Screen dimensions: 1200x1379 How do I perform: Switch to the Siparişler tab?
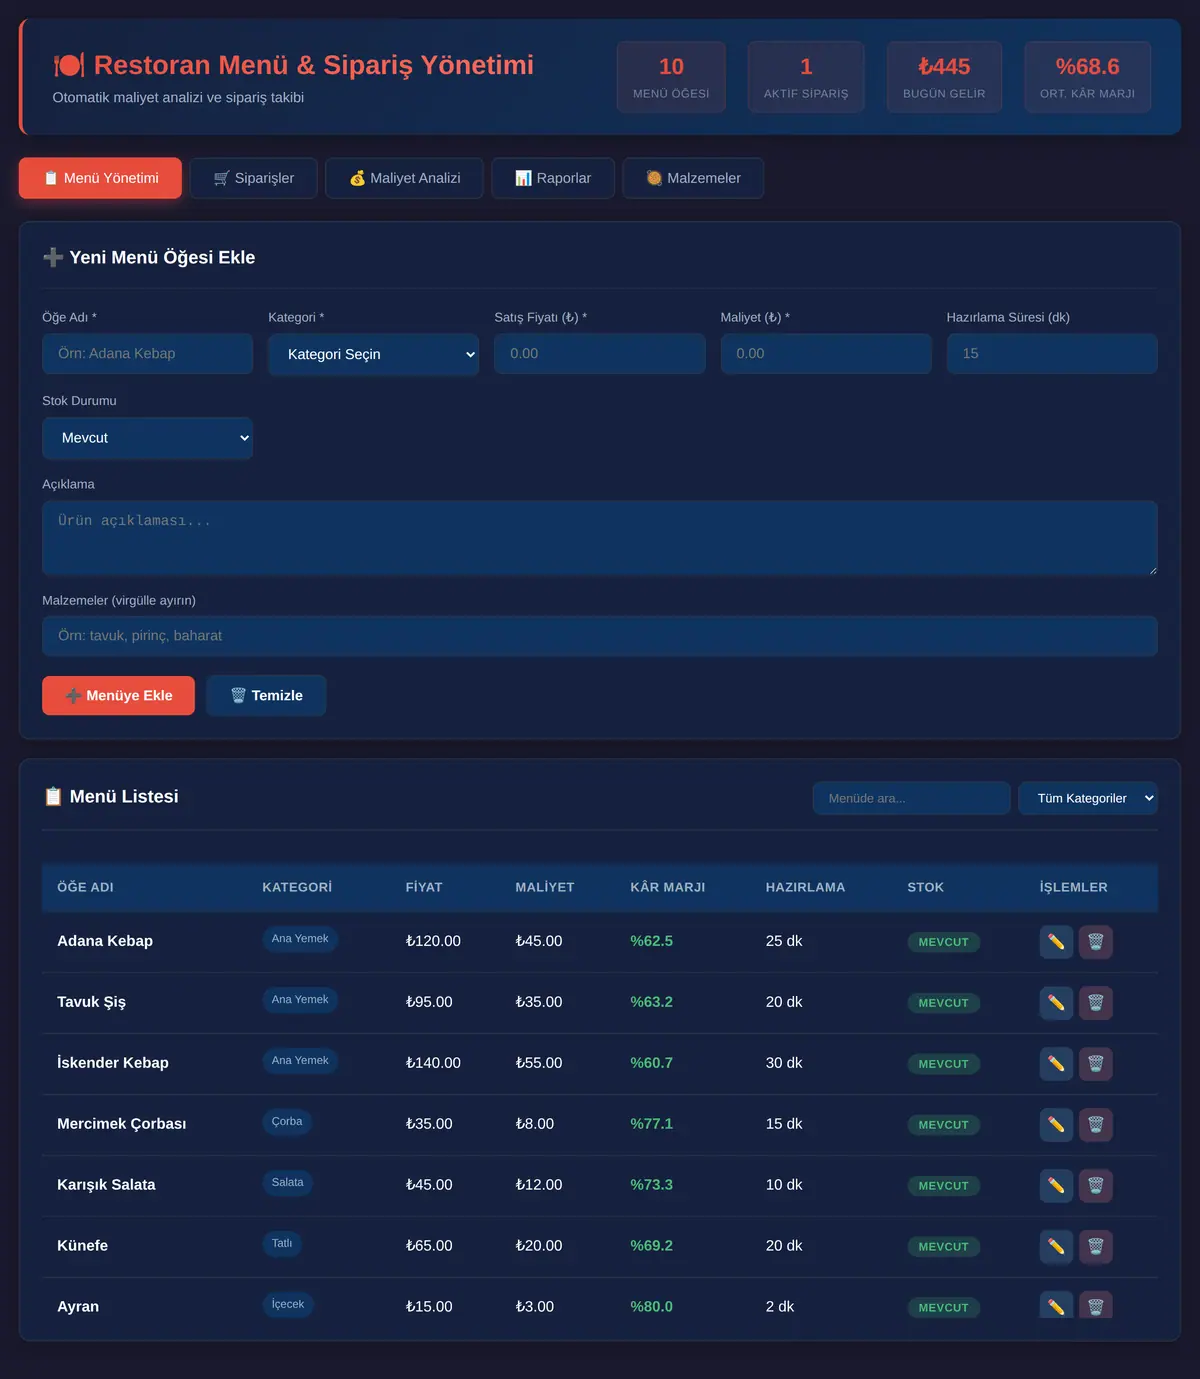[254, 178]
